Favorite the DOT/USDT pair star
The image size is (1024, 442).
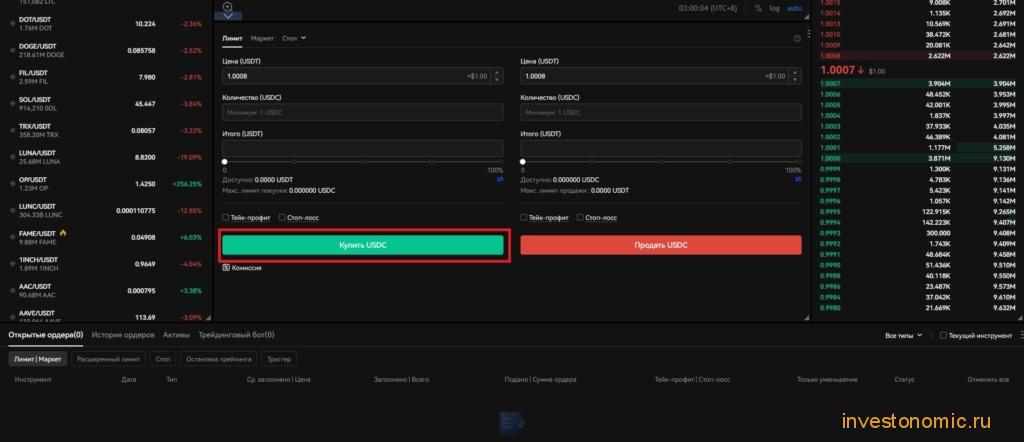click(12, 24)
